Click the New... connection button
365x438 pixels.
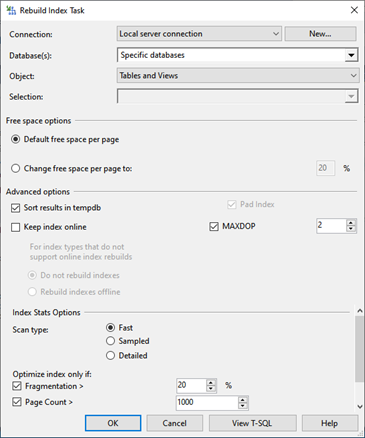320,34
